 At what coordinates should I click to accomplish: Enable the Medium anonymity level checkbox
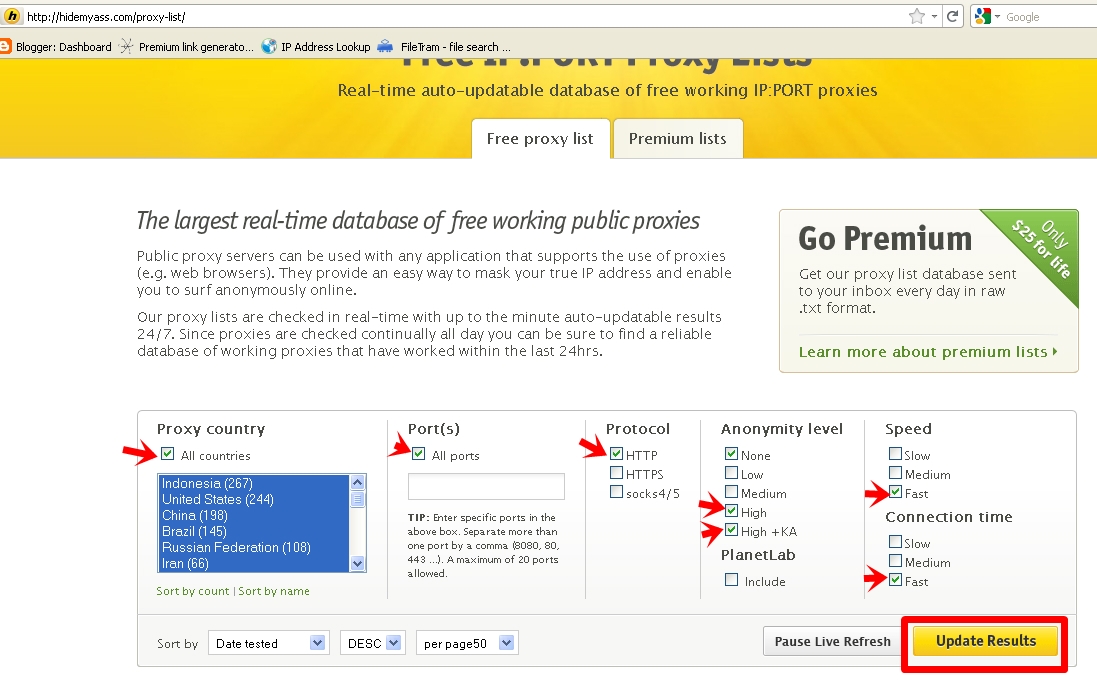(732, 492)
